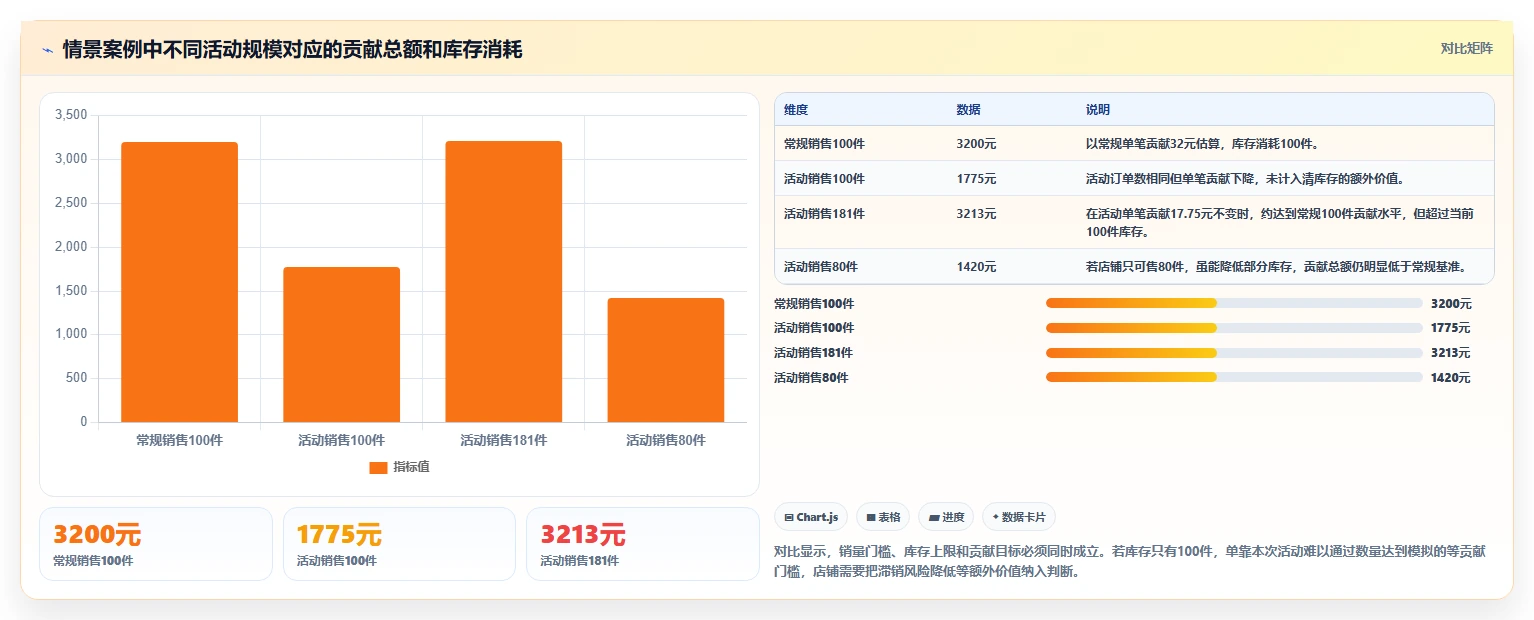Click the 数据卡片 tag chip
1534x620 pixels.
click(x=1019, y=517)
